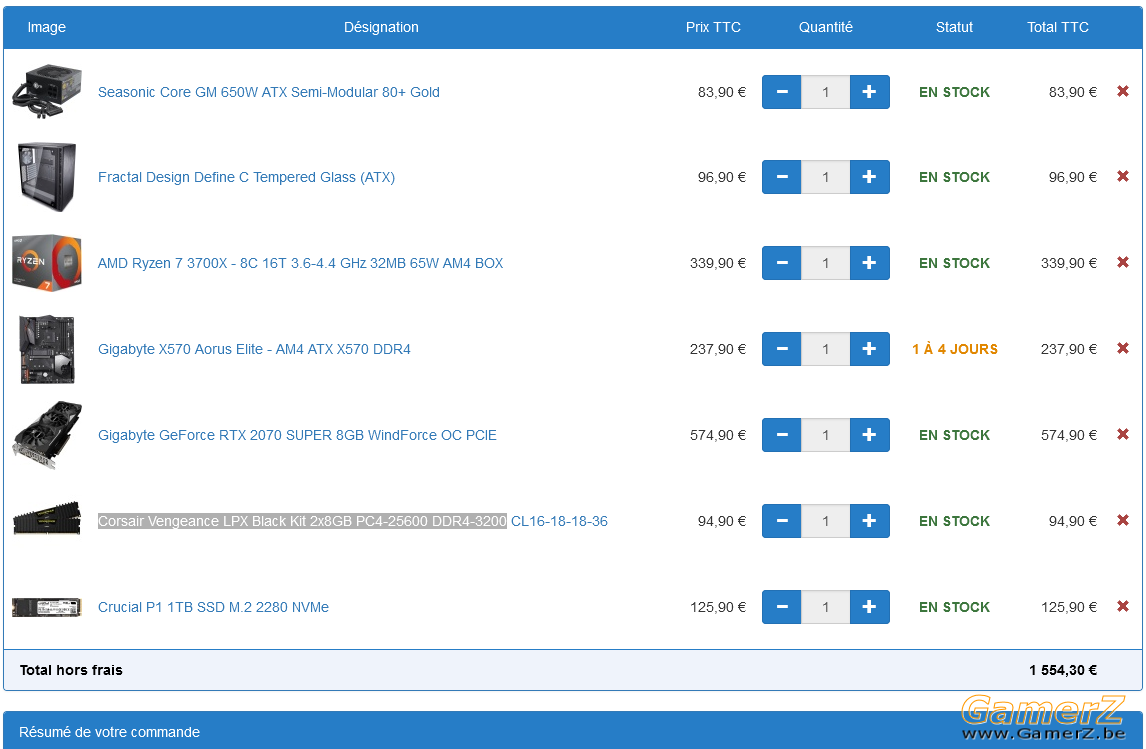1146x749 pixels.
Task: Reduce AMD Ryzen 7 3700X quantity
Action: coord(781,263)
